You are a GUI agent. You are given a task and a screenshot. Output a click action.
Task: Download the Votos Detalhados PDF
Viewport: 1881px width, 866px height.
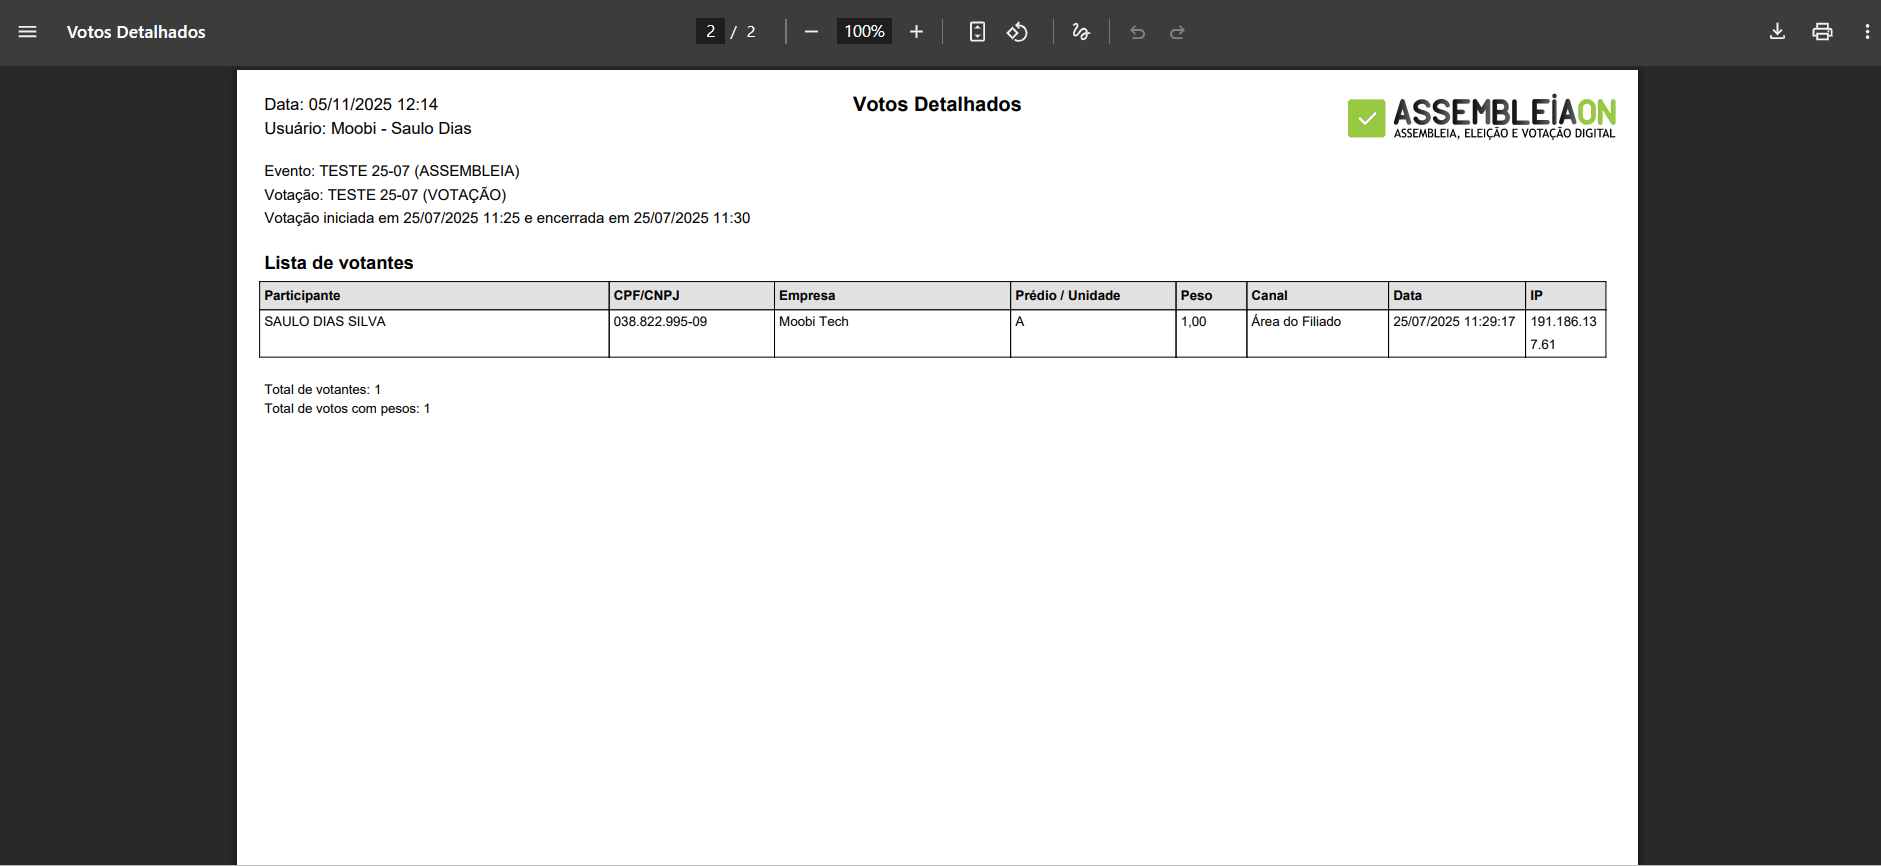(x=1777, y=32)
